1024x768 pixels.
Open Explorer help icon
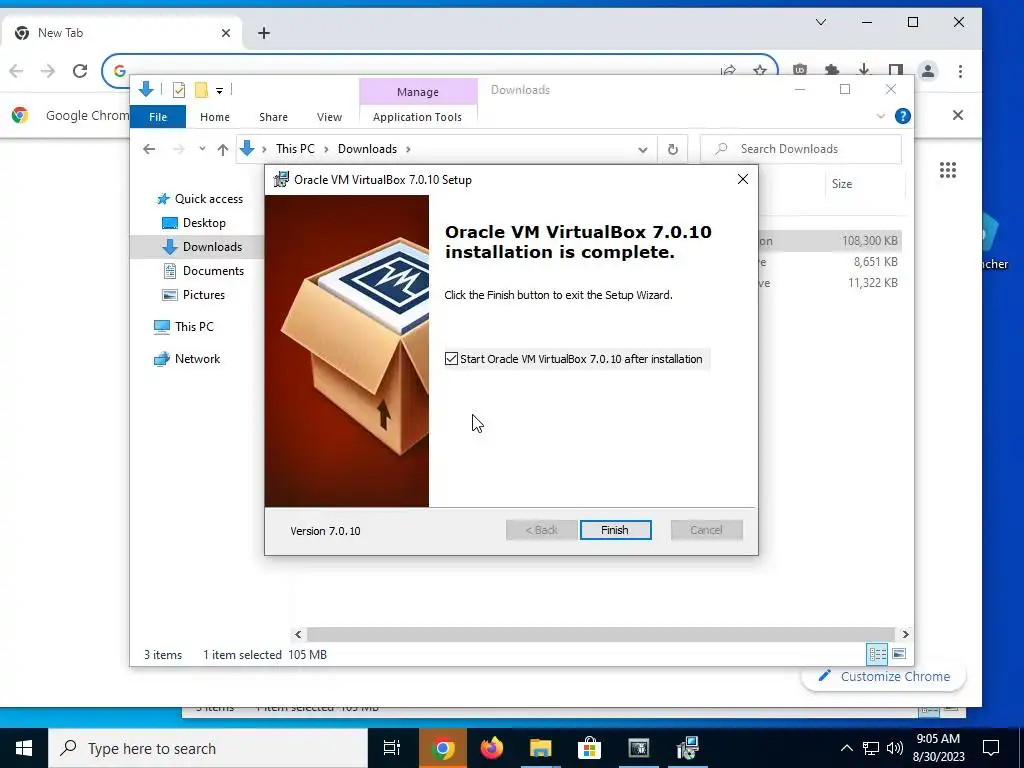pyautogui.click(x=903, y=116)
